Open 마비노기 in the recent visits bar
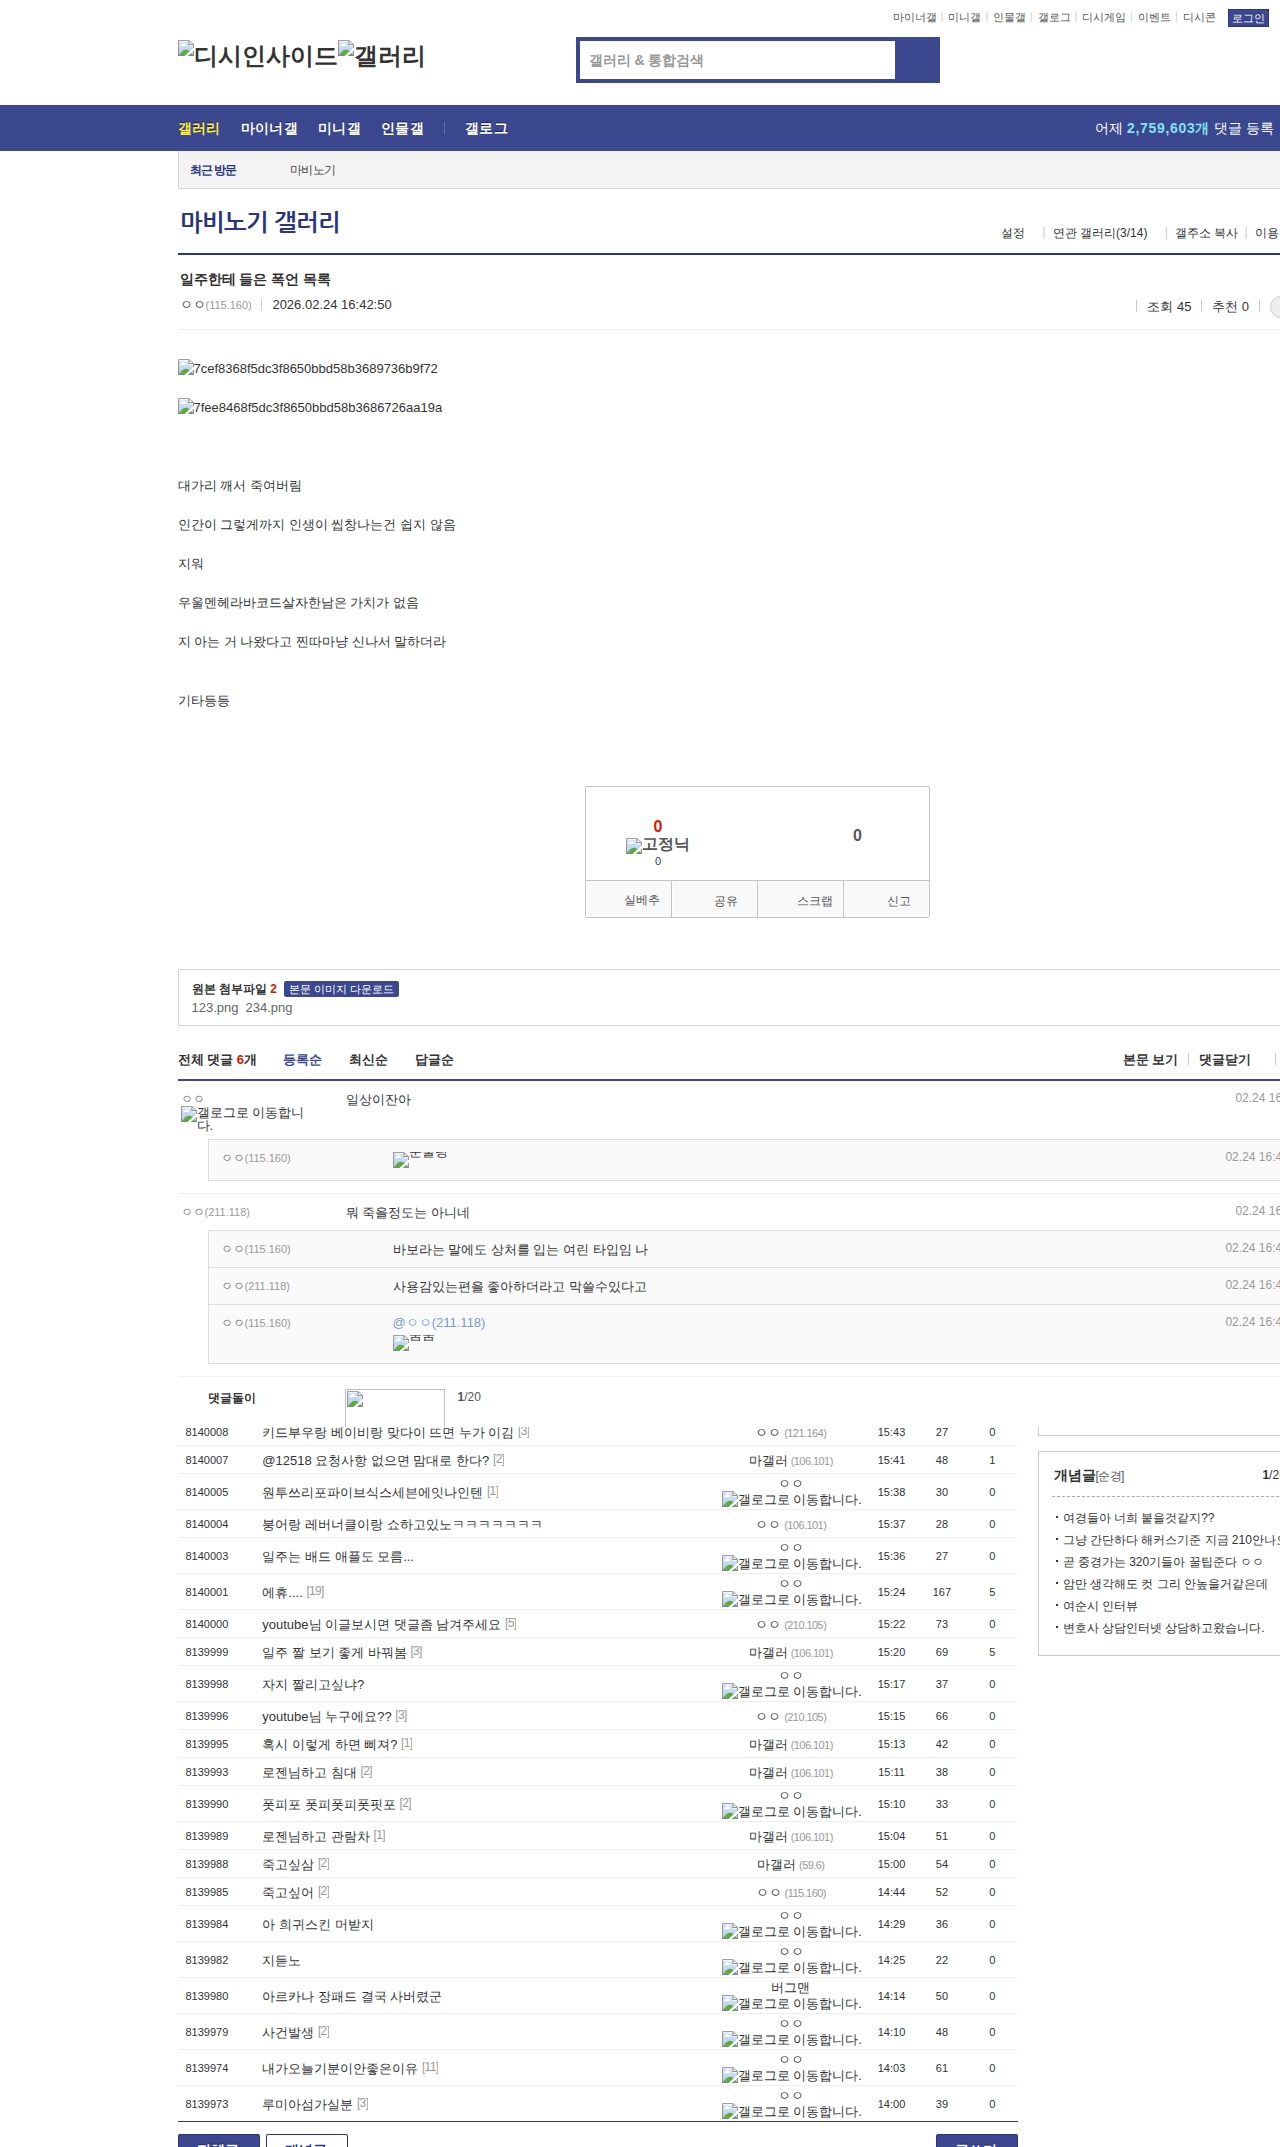 313,170
